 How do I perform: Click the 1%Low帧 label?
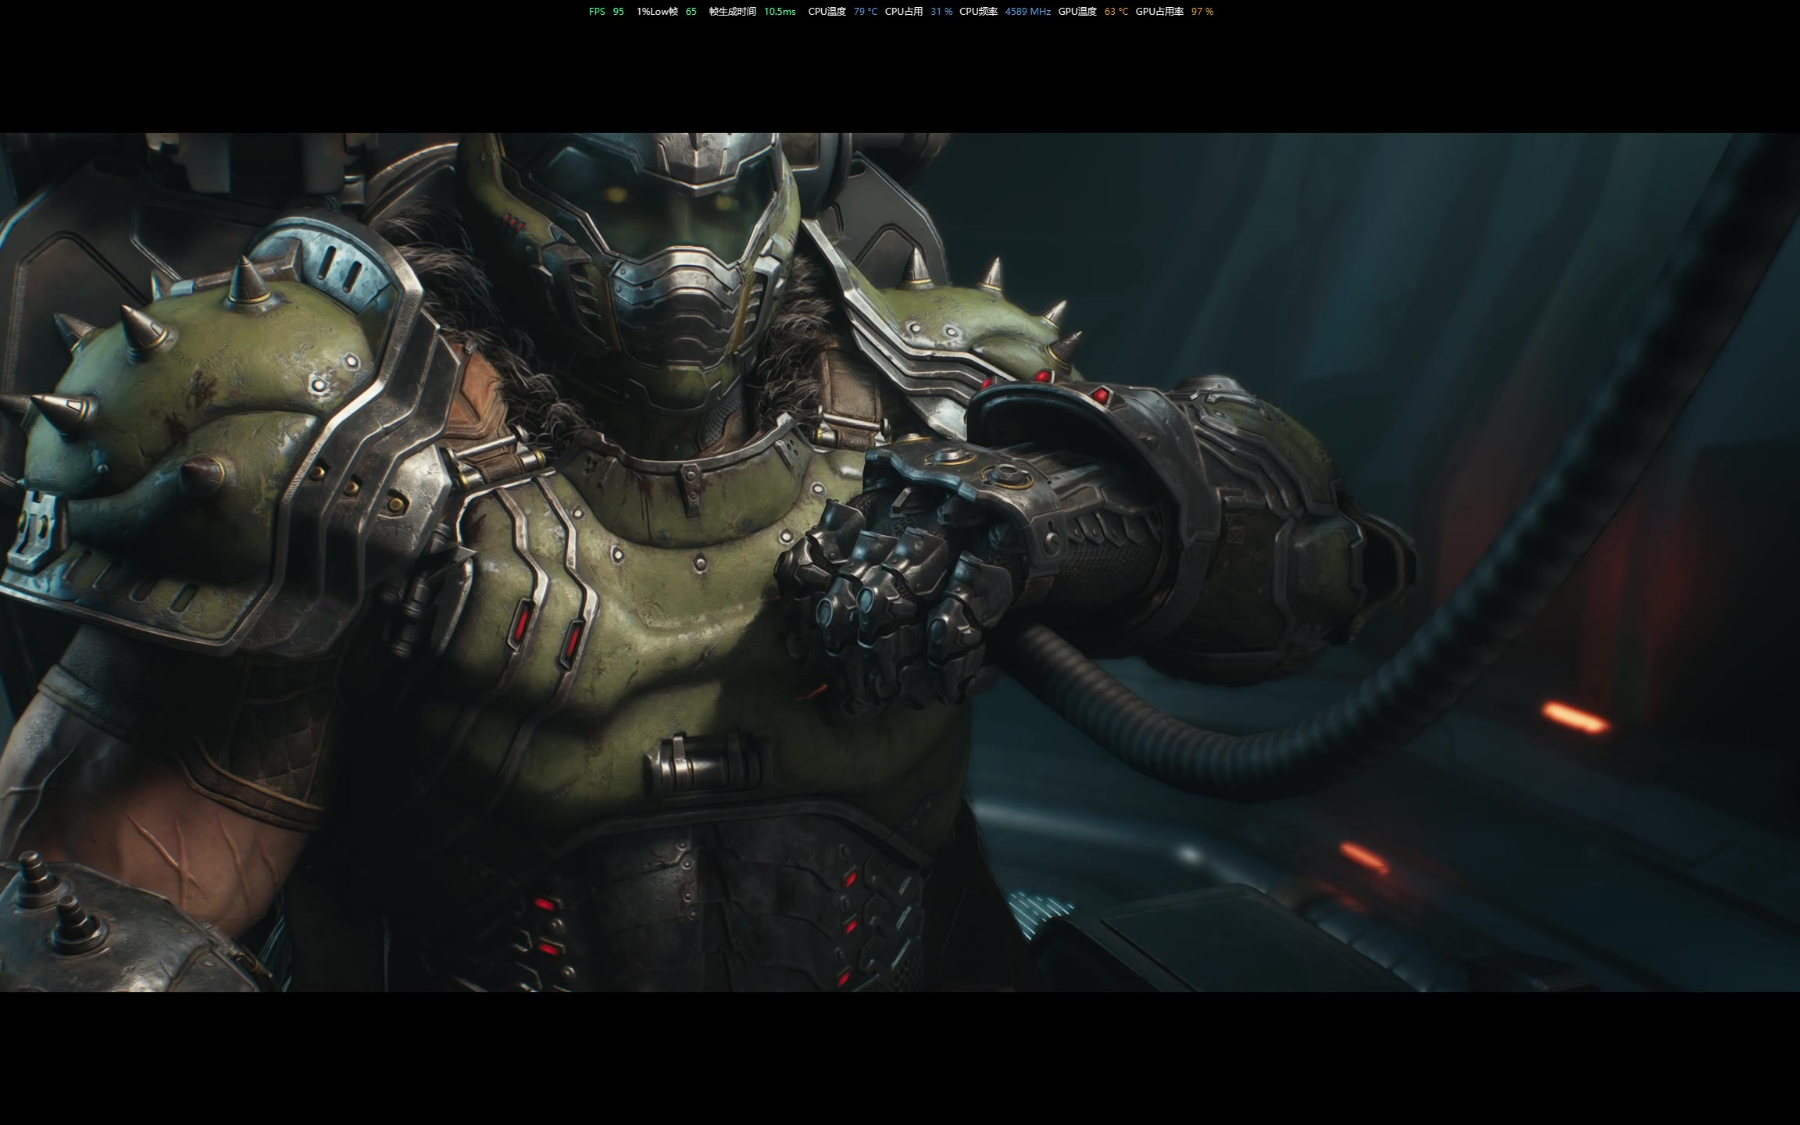tap(657, 12)
